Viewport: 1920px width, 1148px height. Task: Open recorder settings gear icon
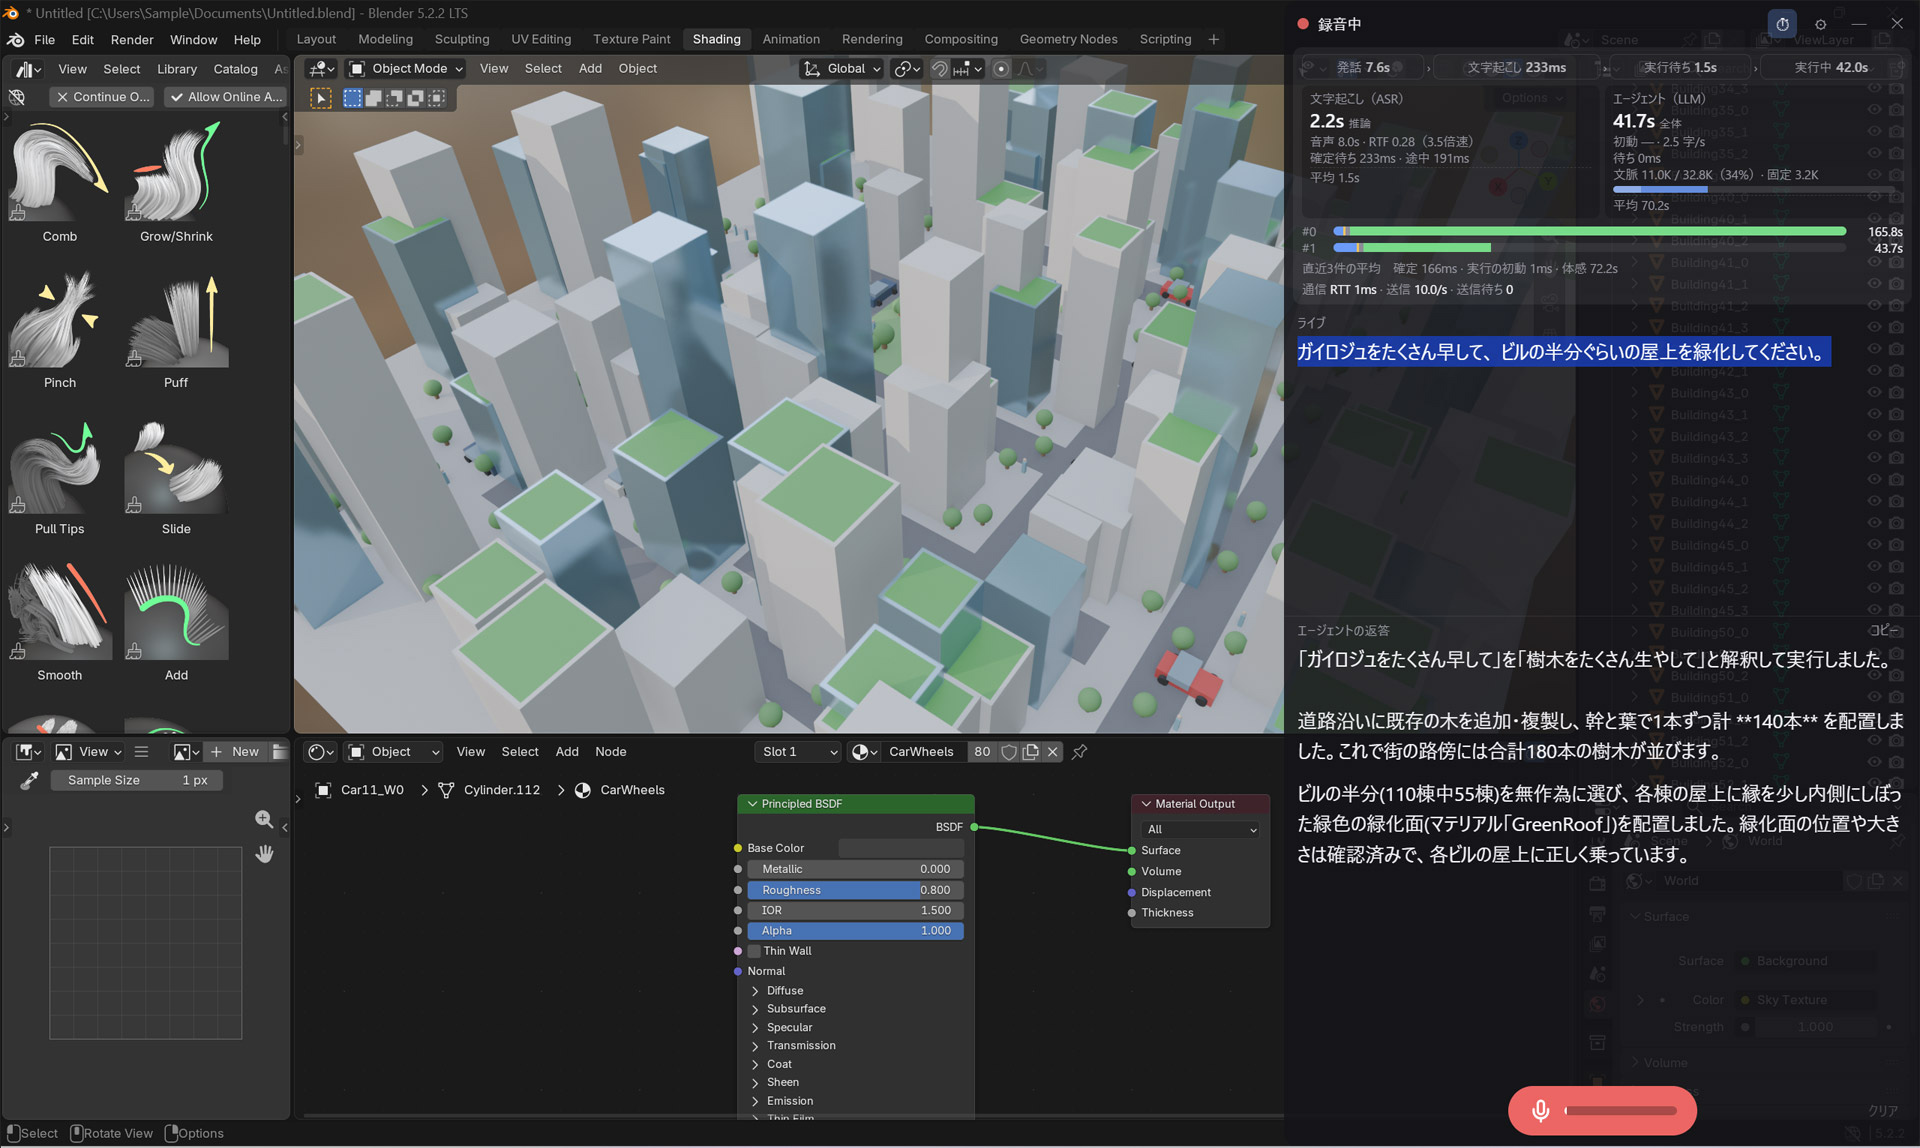[1820, 24]
